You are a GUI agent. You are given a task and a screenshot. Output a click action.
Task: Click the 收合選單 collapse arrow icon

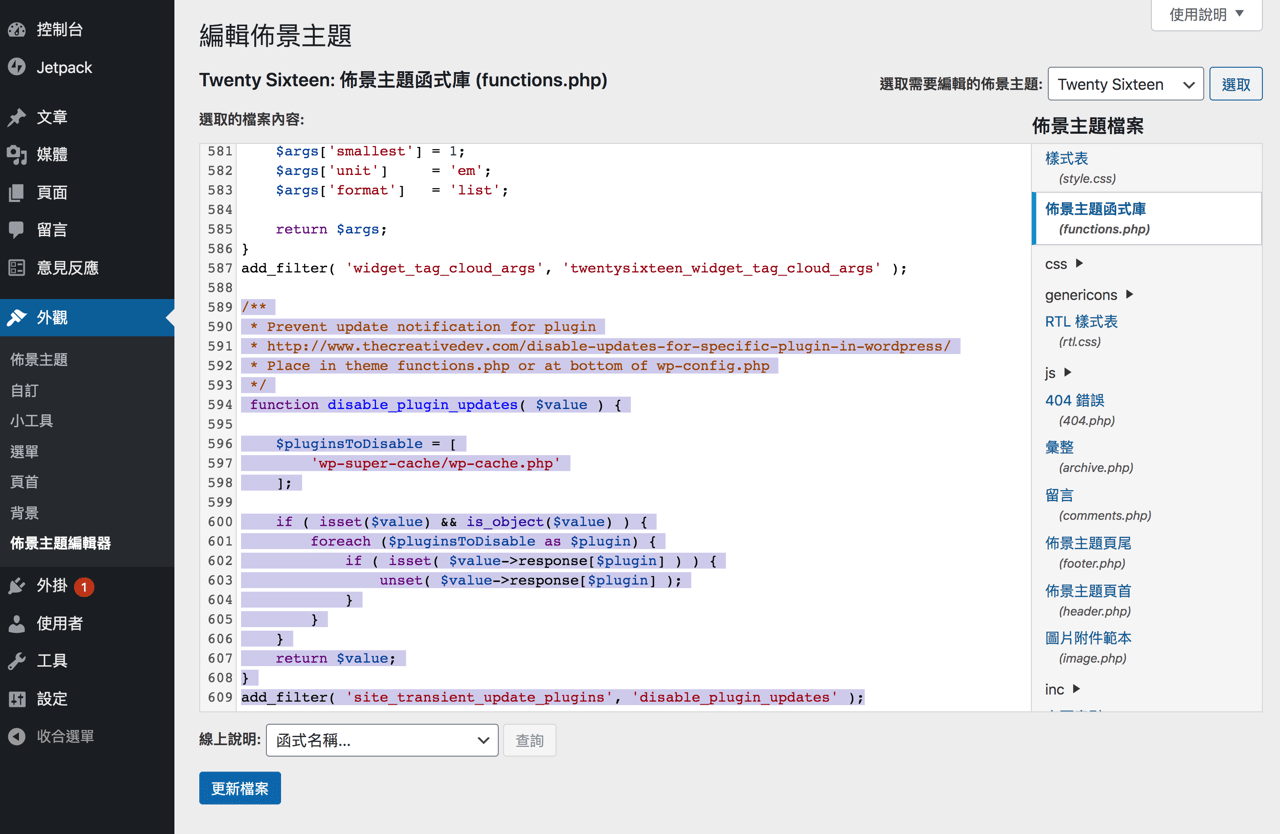(17, 737)
